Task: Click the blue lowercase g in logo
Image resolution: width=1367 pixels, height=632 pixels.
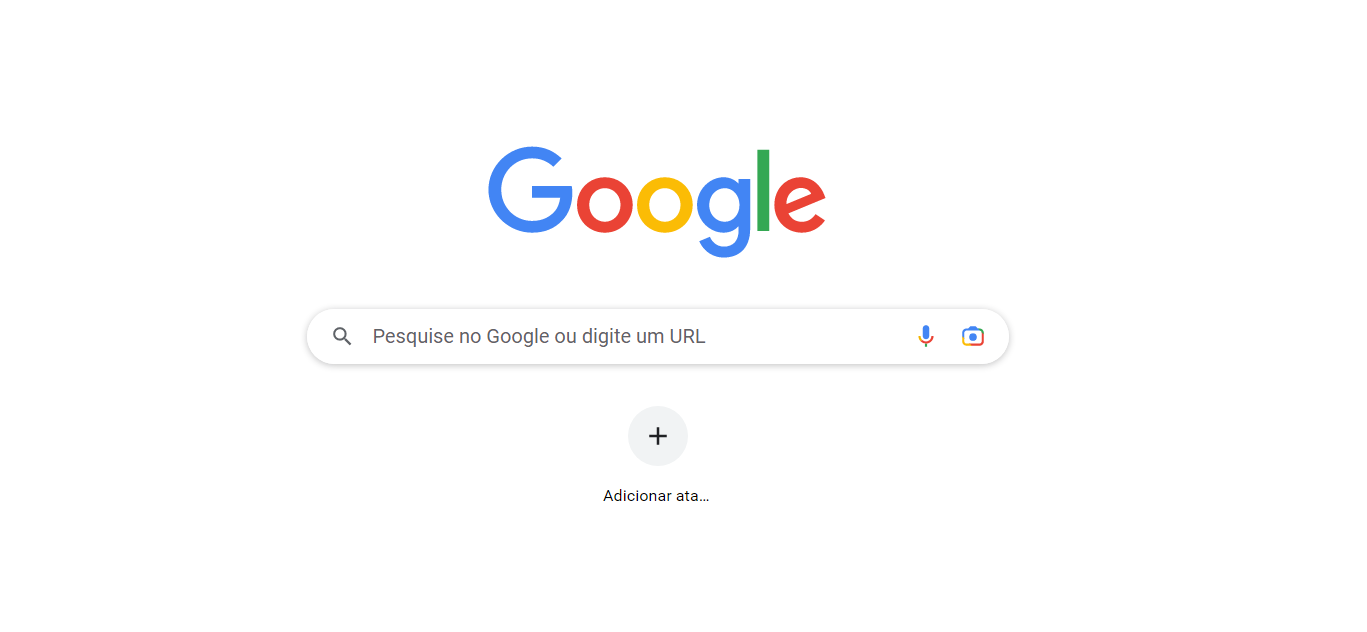Action: pyautogui.click(x=723, y=216)
